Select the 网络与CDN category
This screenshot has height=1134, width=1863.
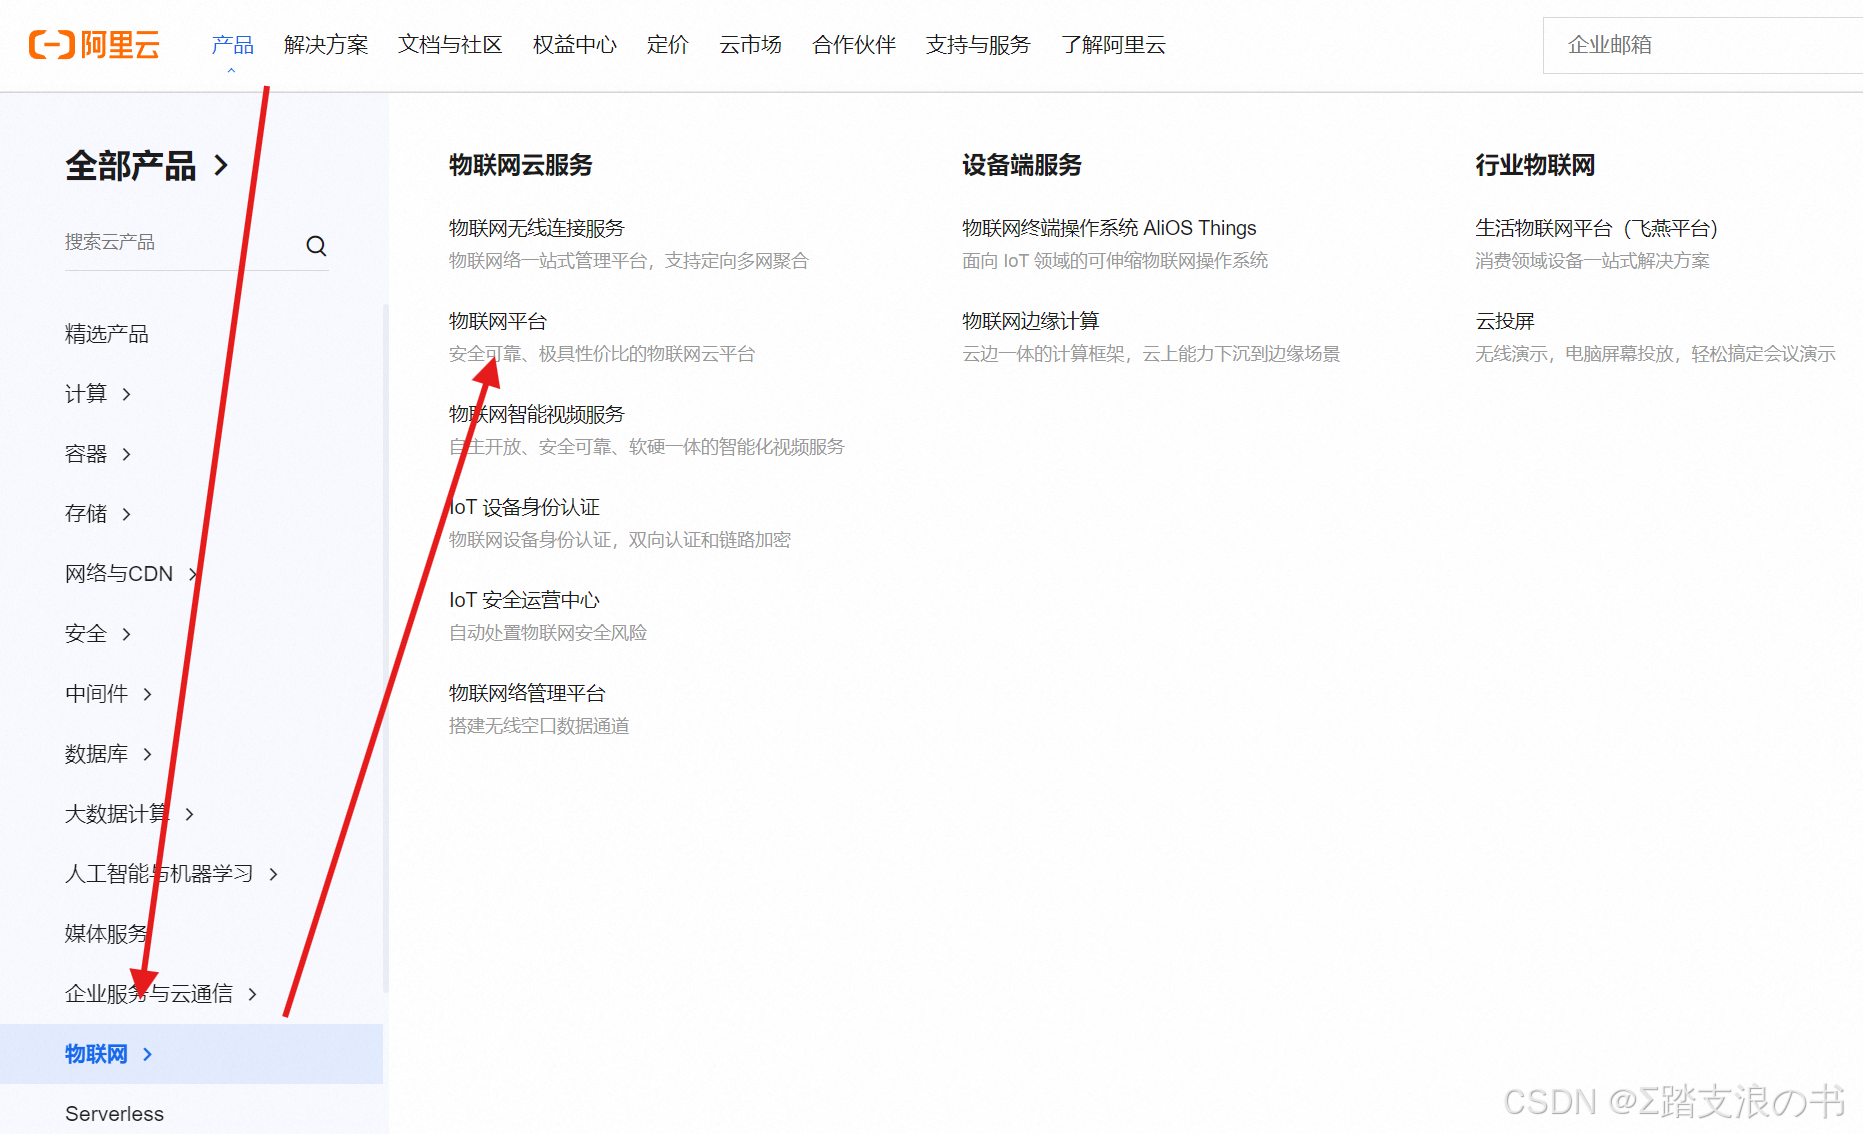[x=119, y=574]
